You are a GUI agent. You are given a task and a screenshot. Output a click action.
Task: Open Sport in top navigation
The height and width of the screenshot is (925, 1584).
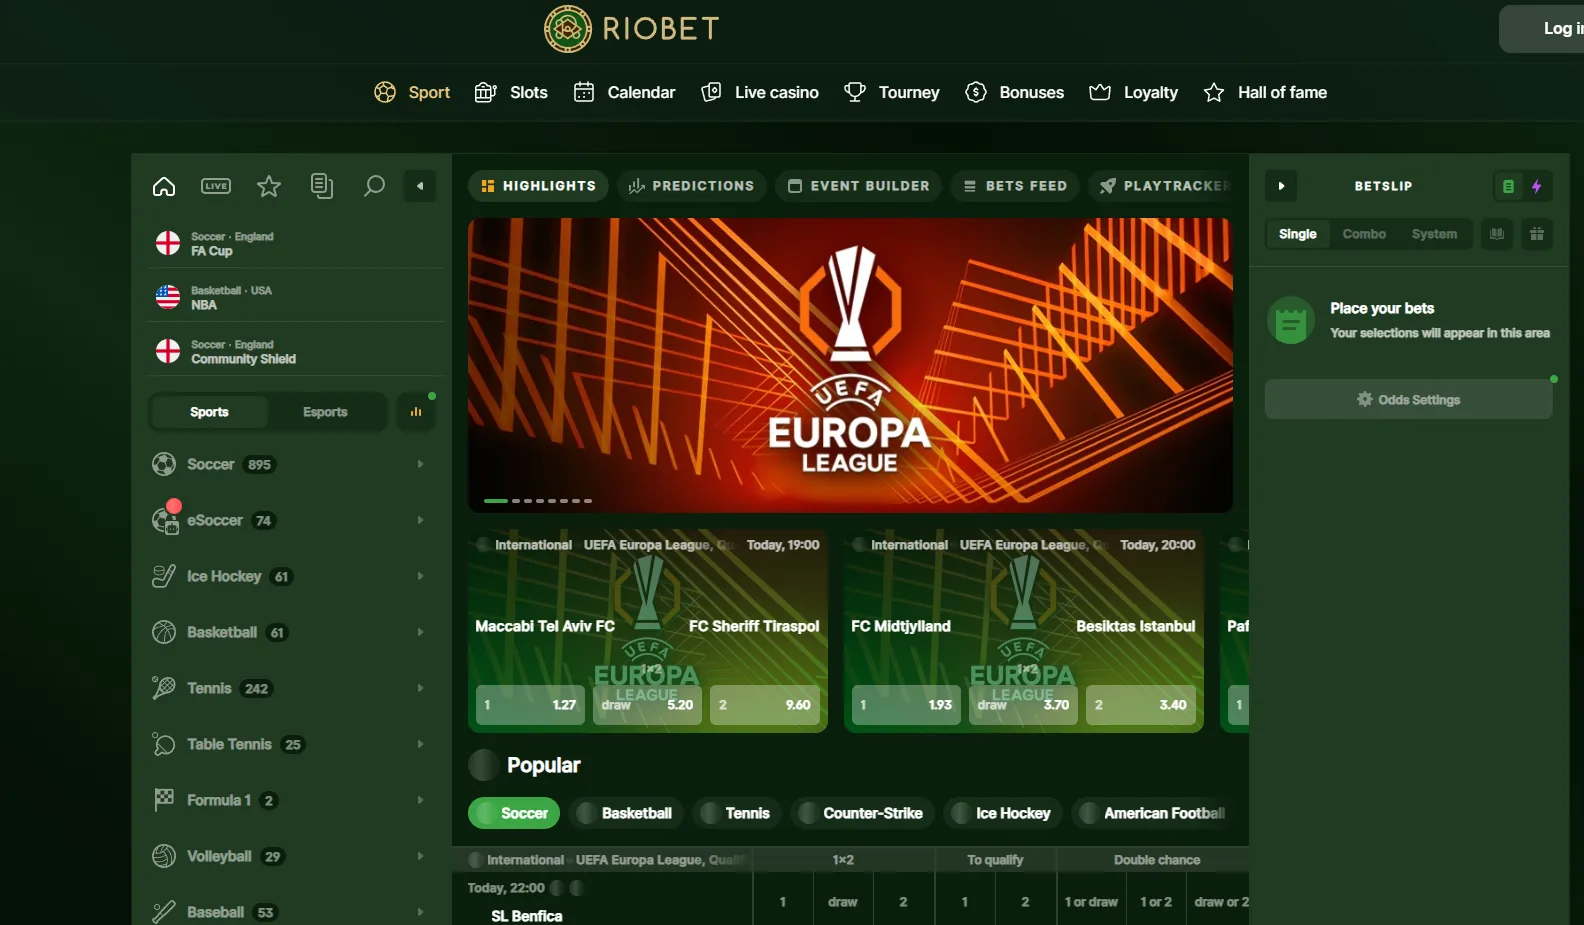(x=412, y=92)
